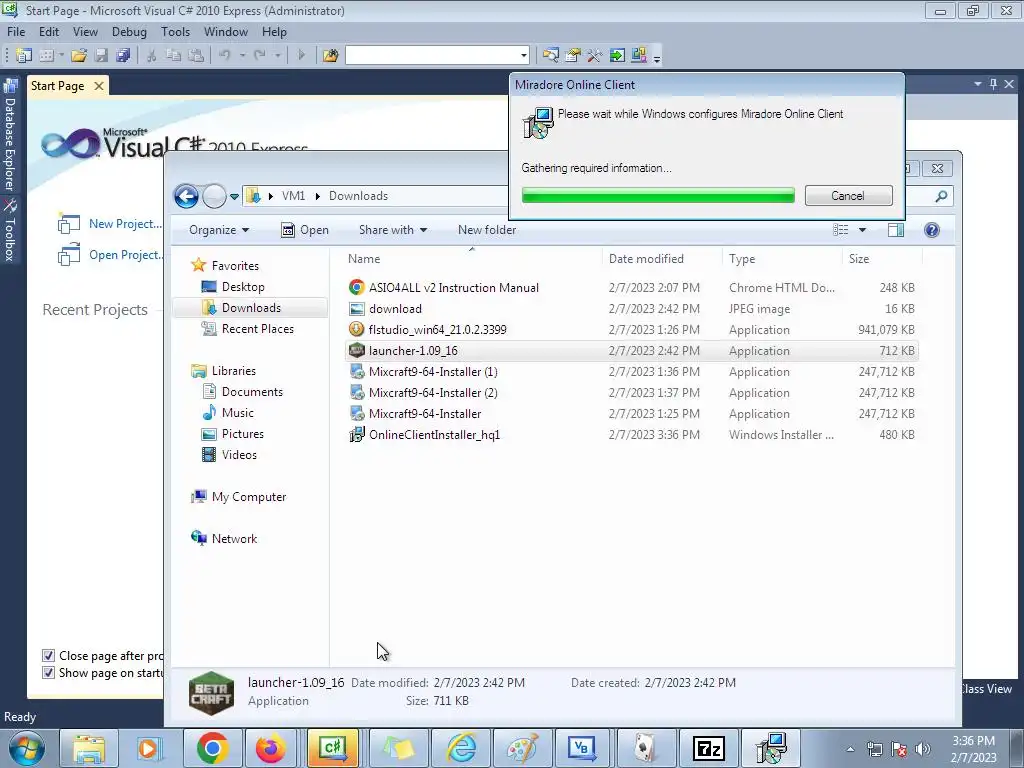The height and width of the screenshot is (768, 1024).
Task: Open the Debug menu
Action: click(x=129, y=32)
